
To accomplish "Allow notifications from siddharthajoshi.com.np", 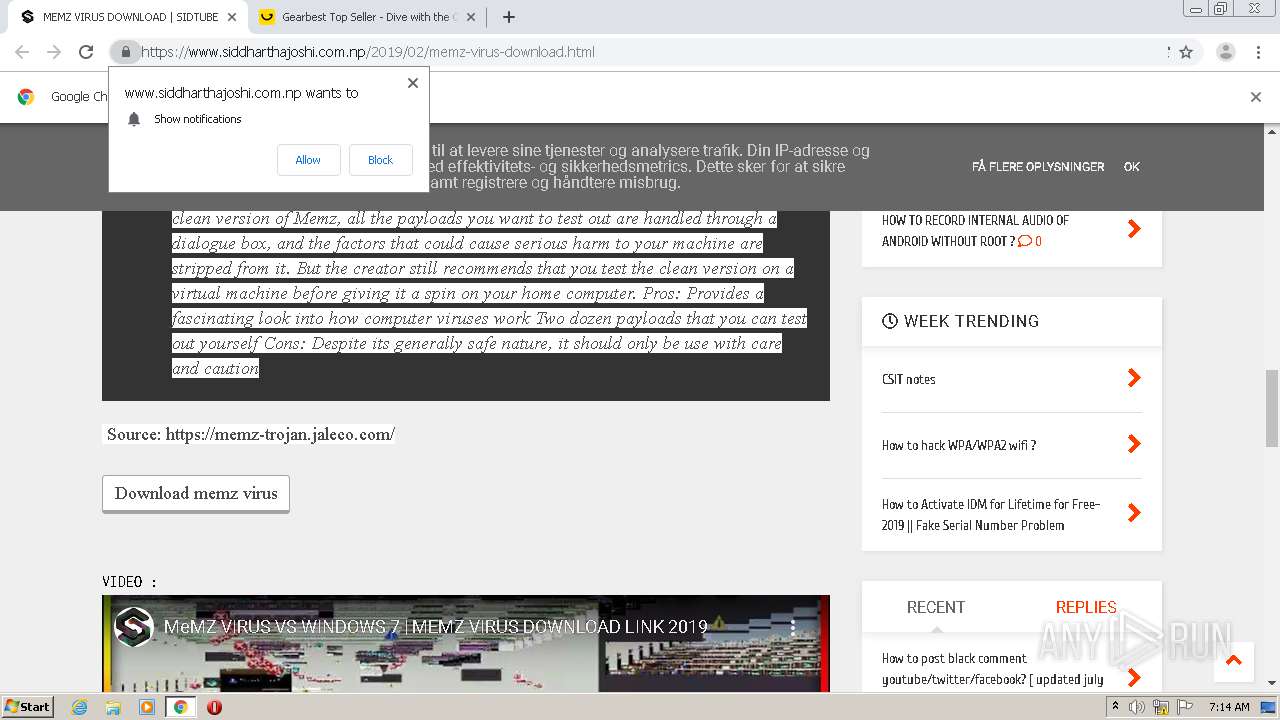I will tap(308, 160).
